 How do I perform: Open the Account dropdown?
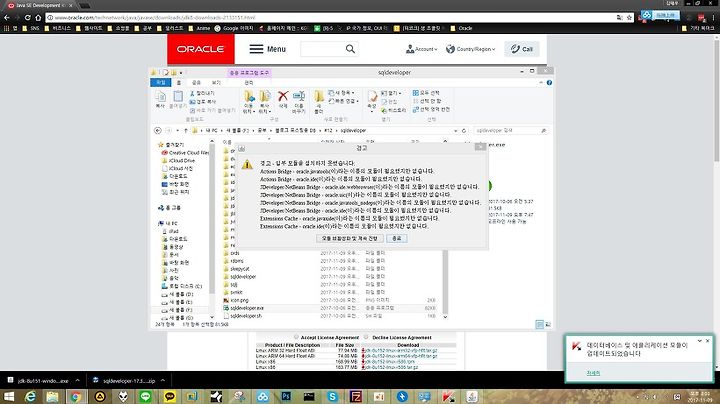pyautogui.click(x=421, y=49)
